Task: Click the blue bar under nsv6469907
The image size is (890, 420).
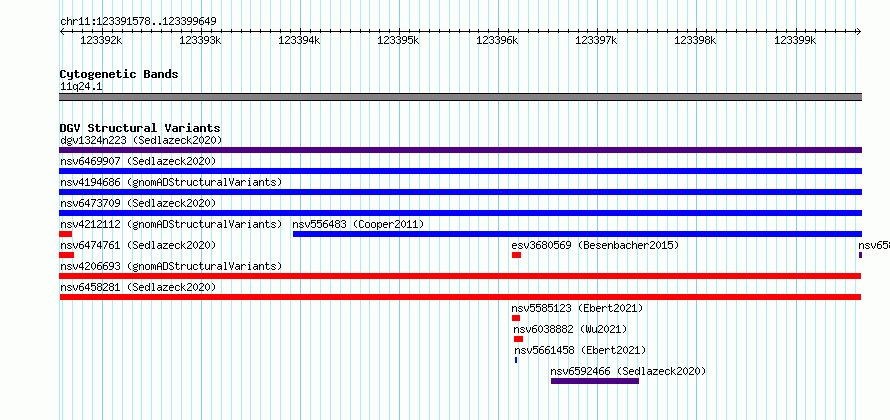Action: click(460, 171)
